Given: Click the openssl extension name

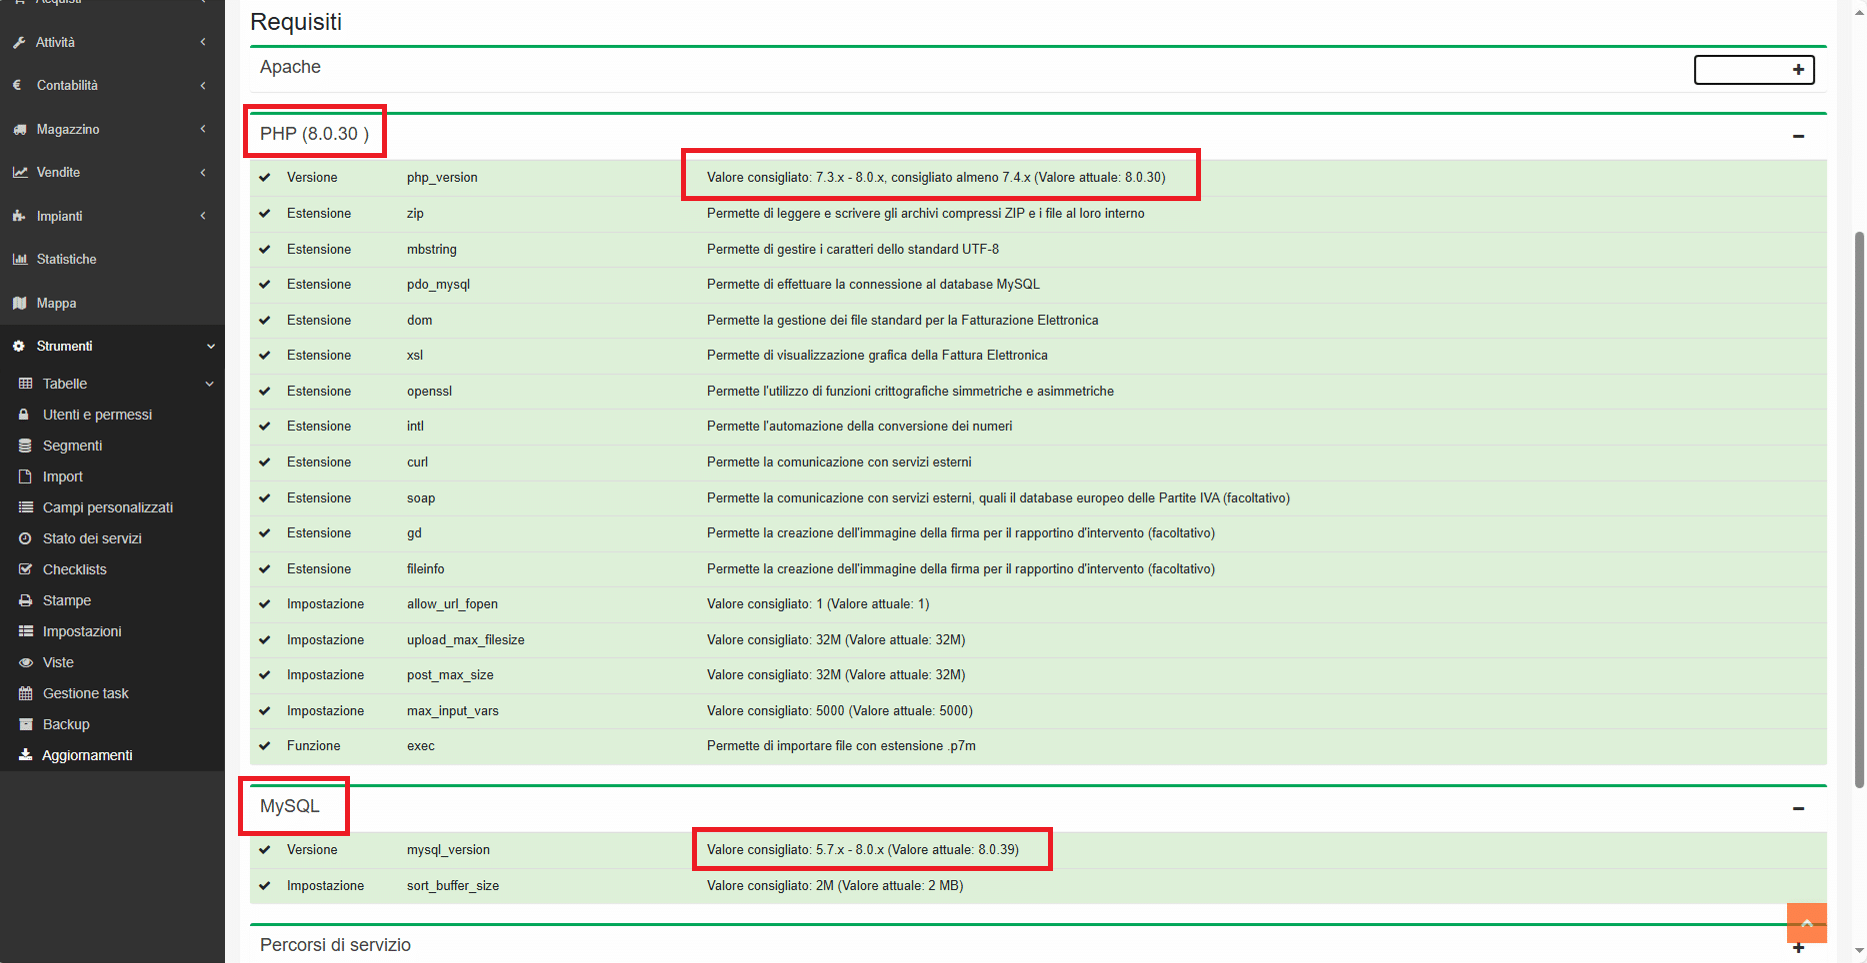Looking at the screenshot, I should tap(429, 392).
